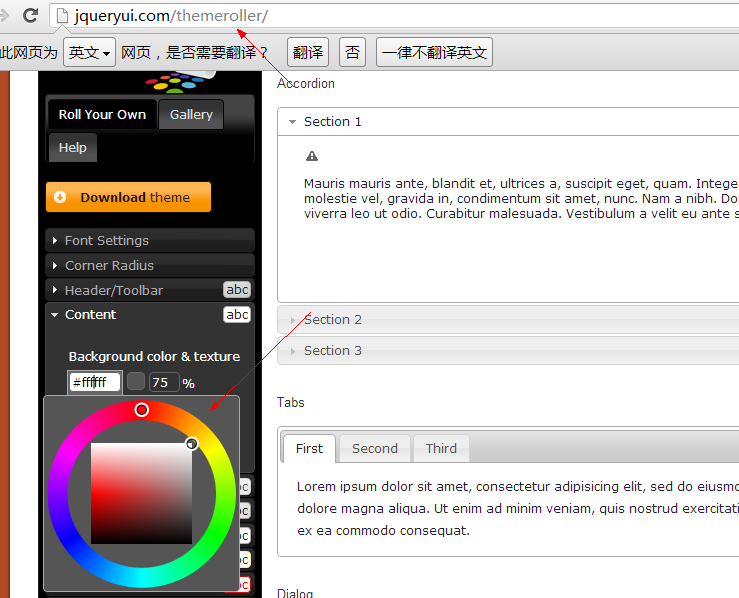Select the Third tab
739x598 pixels.
(441, 448)
